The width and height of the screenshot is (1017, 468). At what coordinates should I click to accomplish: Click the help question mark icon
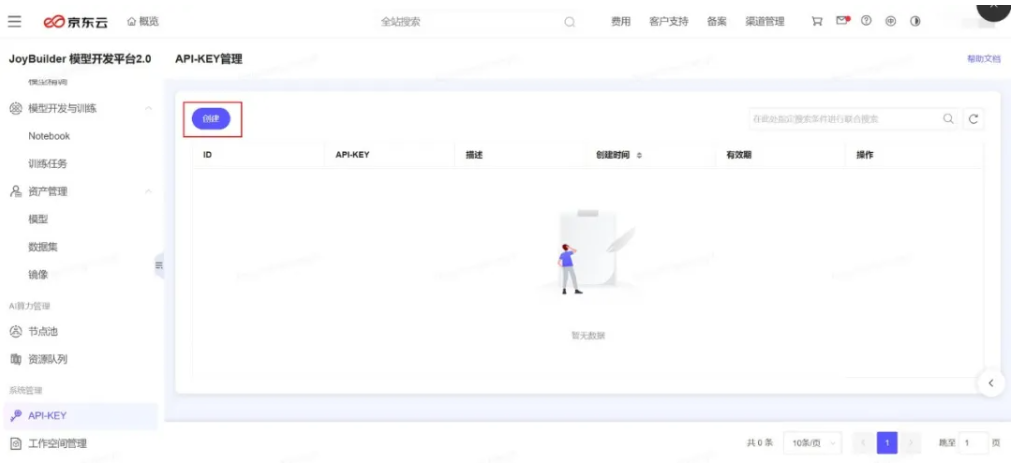(866, 21)
